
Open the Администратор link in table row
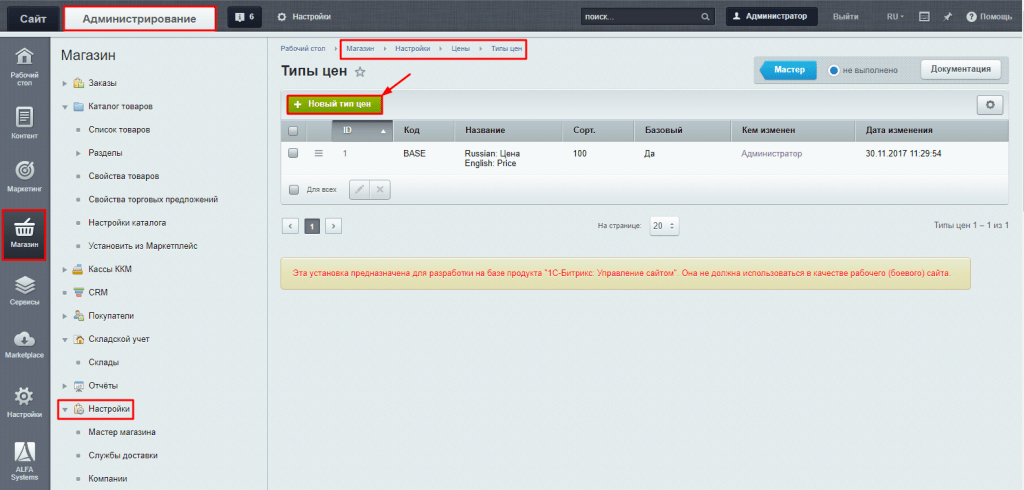tap(771, 154)
